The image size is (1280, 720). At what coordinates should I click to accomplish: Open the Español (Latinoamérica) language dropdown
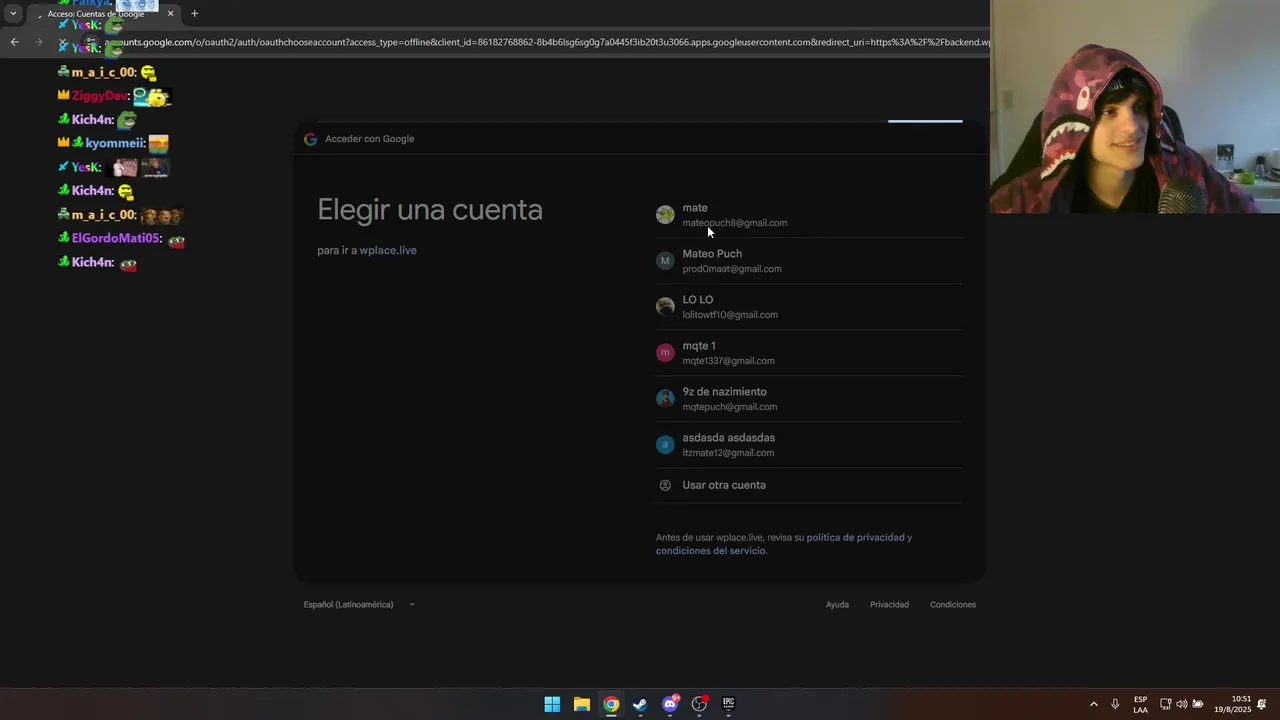pyautogui.click(x=359, y=604)
